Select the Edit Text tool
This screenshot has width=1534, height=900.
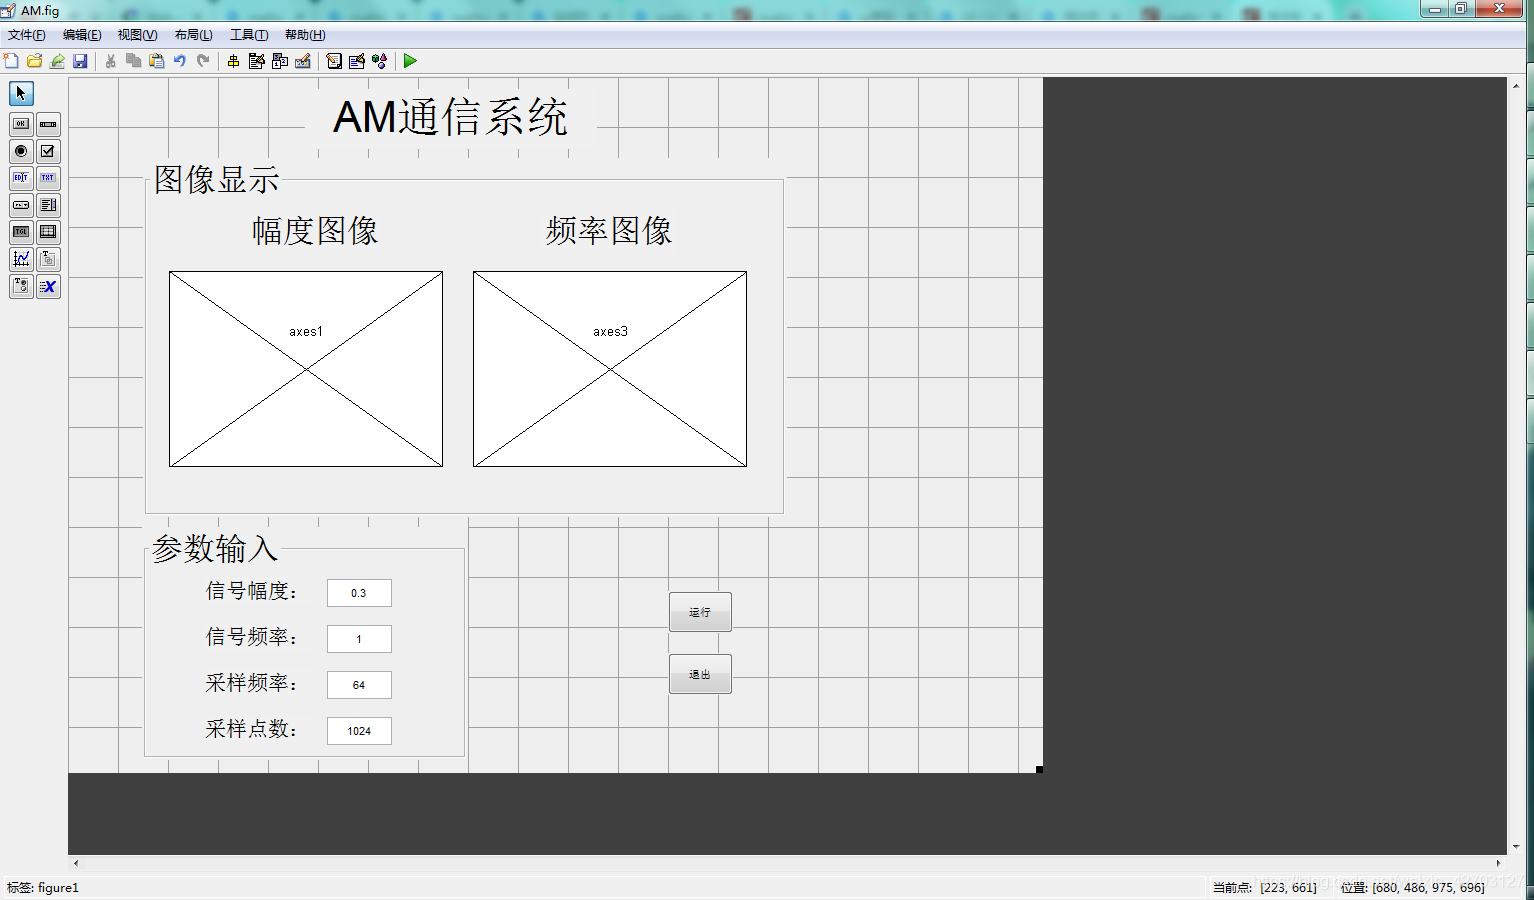[x=20, y=178]
